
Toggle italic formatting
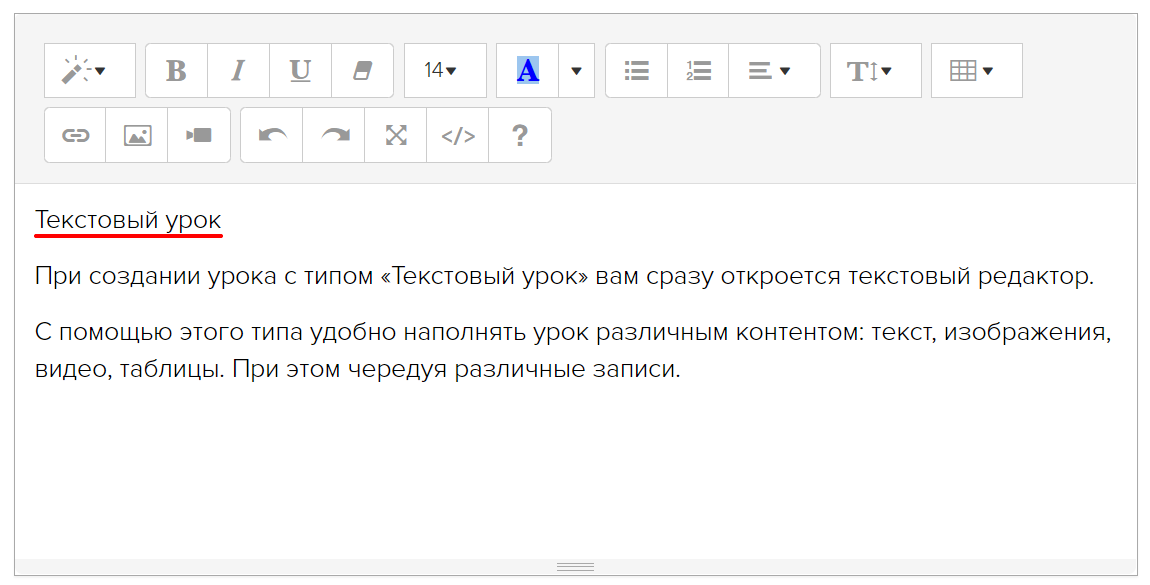(x=238, y=71)
